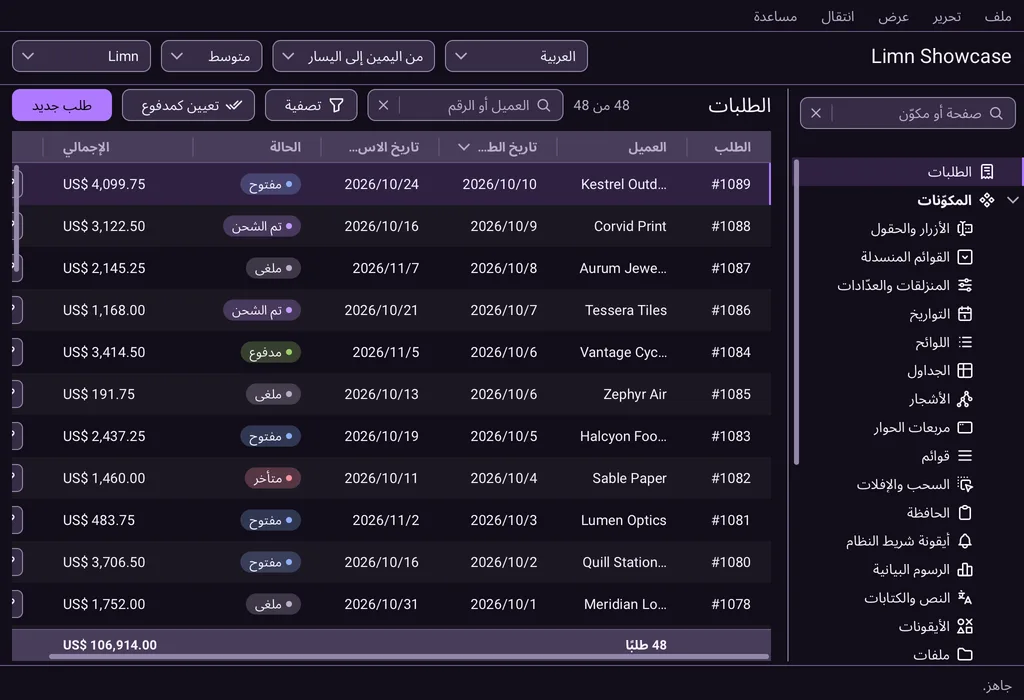The height and width of the screenshot is (700, 1024).
Task: Click Zephyr Air customer name
Action: (635, 394)
